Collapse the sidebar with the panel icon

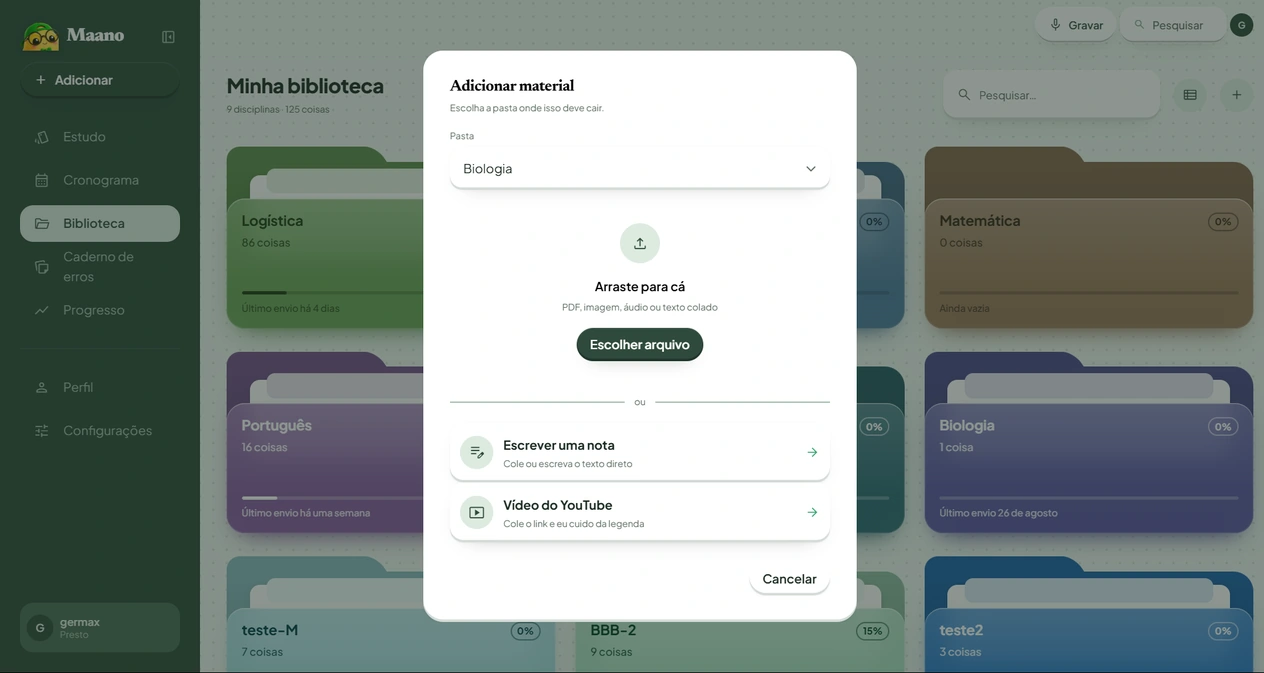pyautogui.click(x=168, y=37)
